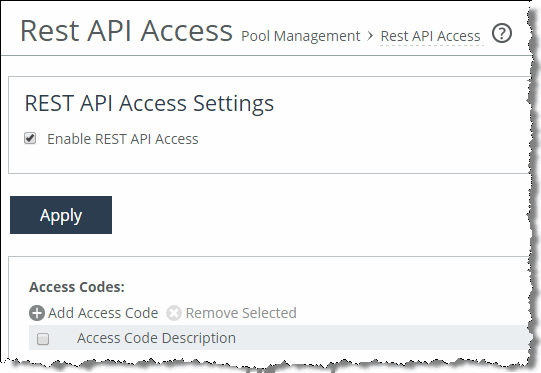
Task: Click the Access Codes section label
Action: point(77,287)
